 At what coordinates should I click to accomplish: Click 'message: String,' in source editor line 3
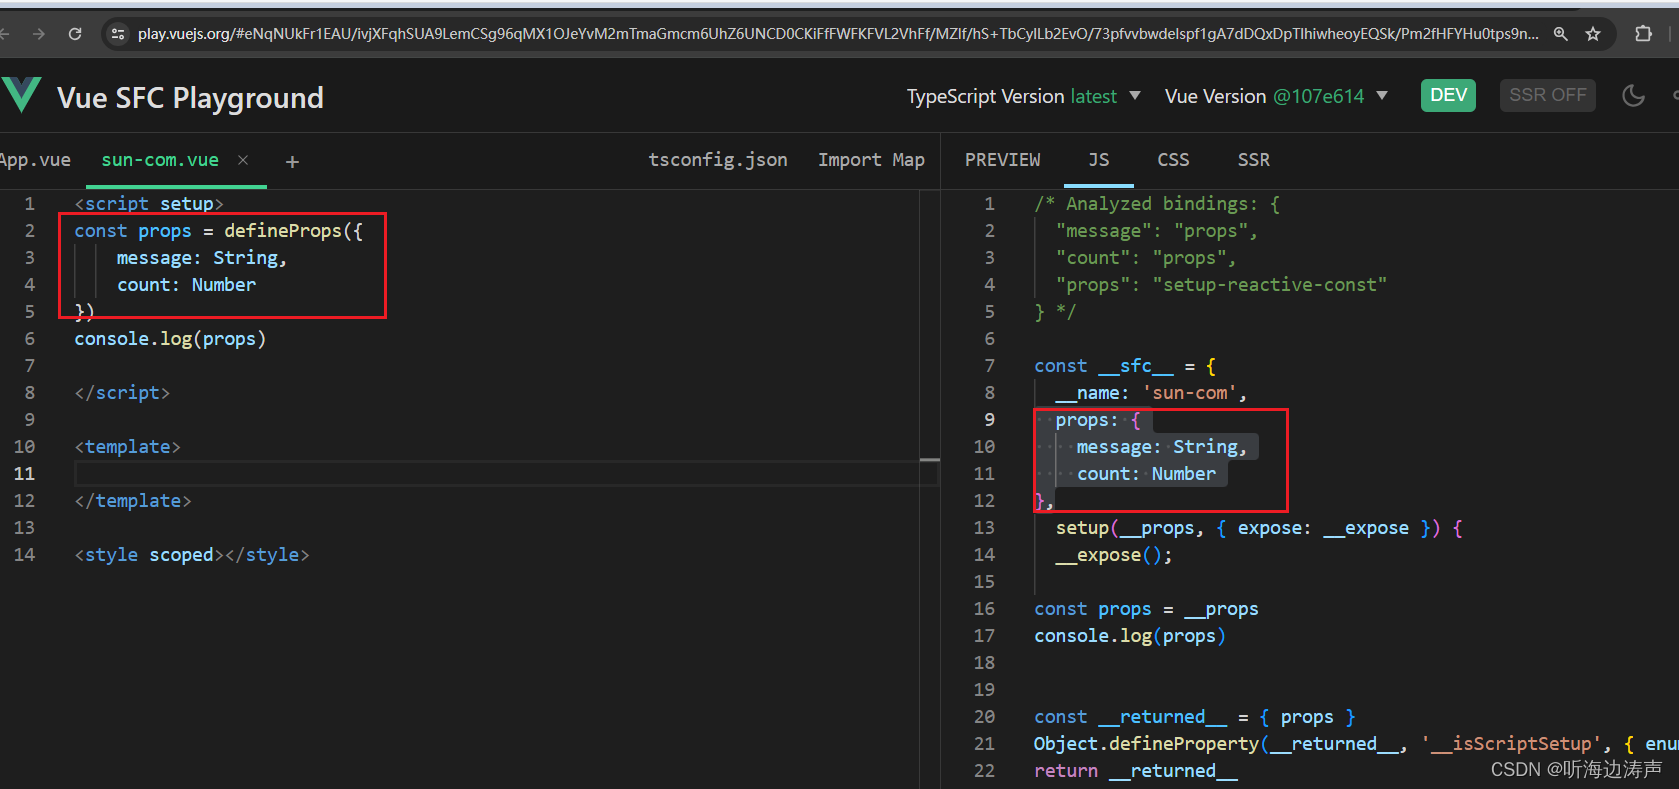click(x=202, y=258)
